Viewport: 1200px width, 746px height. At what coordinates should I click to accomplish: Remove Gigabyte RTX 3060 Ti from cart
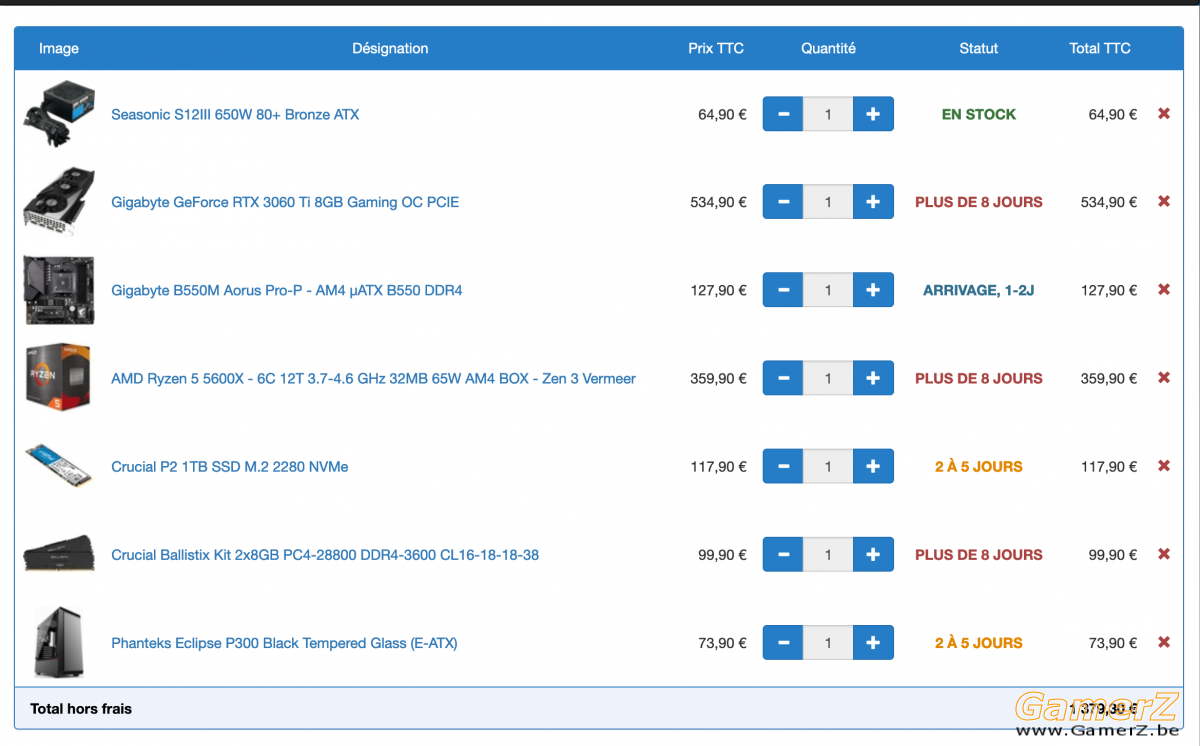[1164, 202]
